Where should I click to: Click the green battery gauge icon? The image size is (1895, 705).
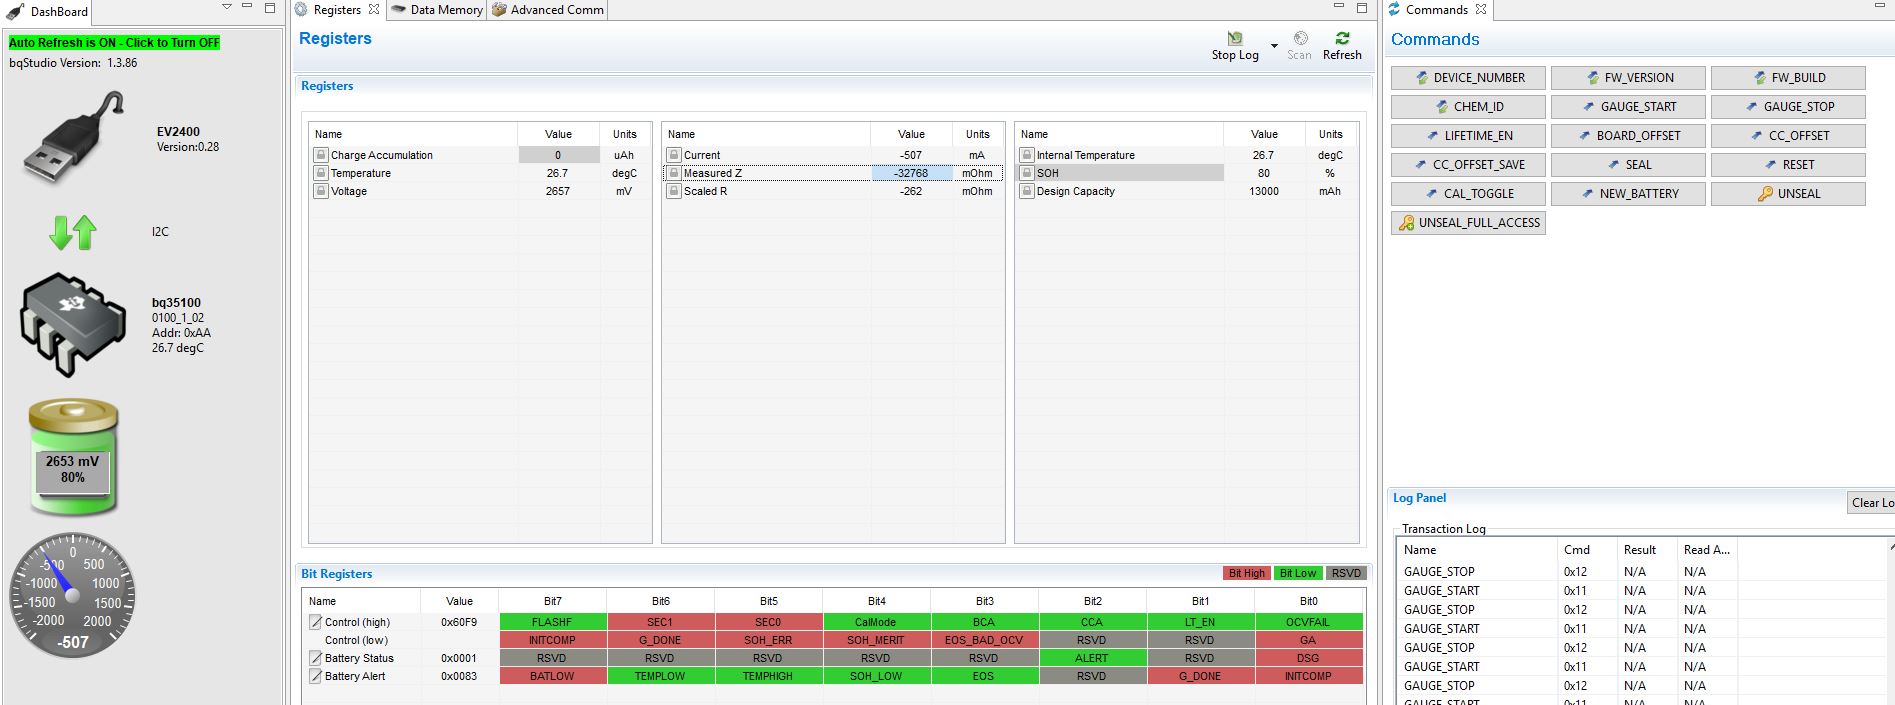coord(73,457)
